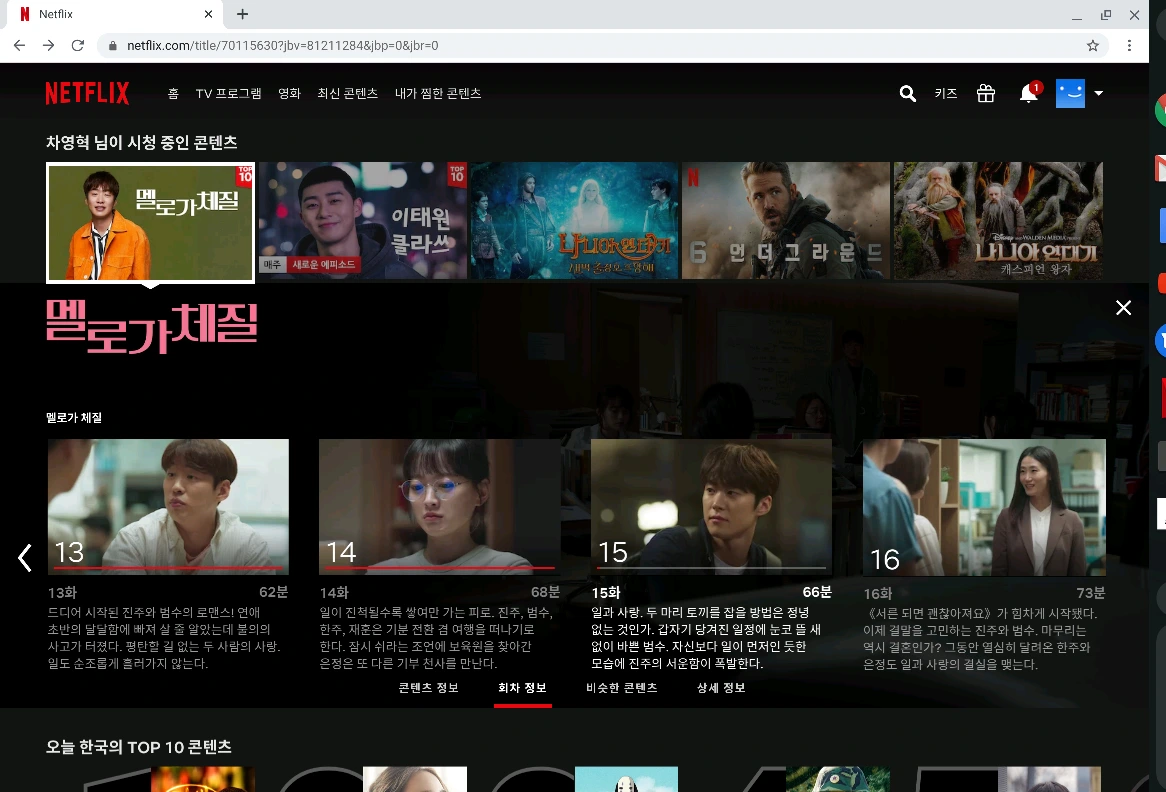Click the 16화 episode title

tap(877, 593)
